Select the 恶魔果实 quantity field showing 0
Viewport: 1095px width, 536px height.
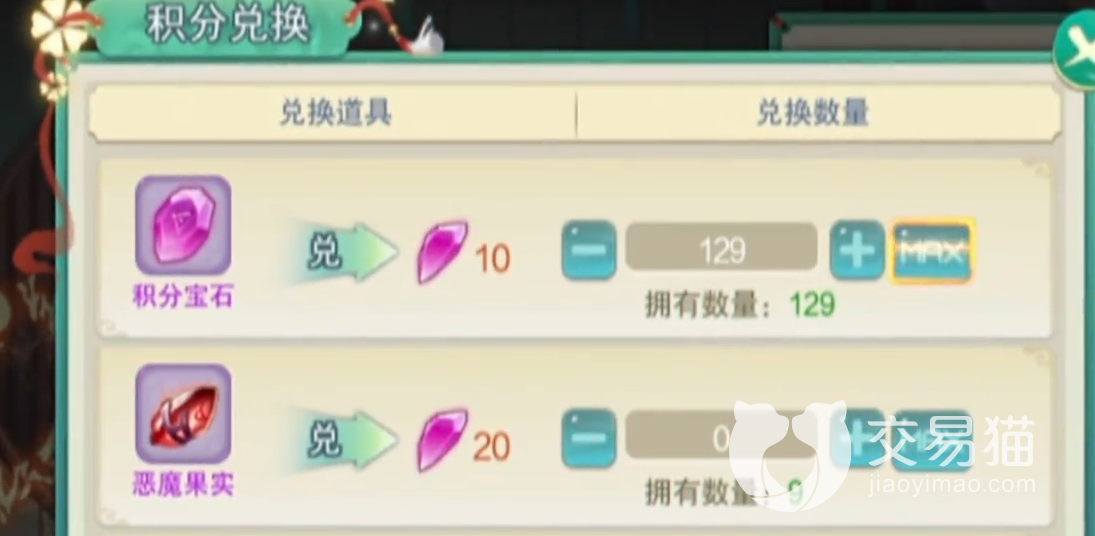[721, 435]
